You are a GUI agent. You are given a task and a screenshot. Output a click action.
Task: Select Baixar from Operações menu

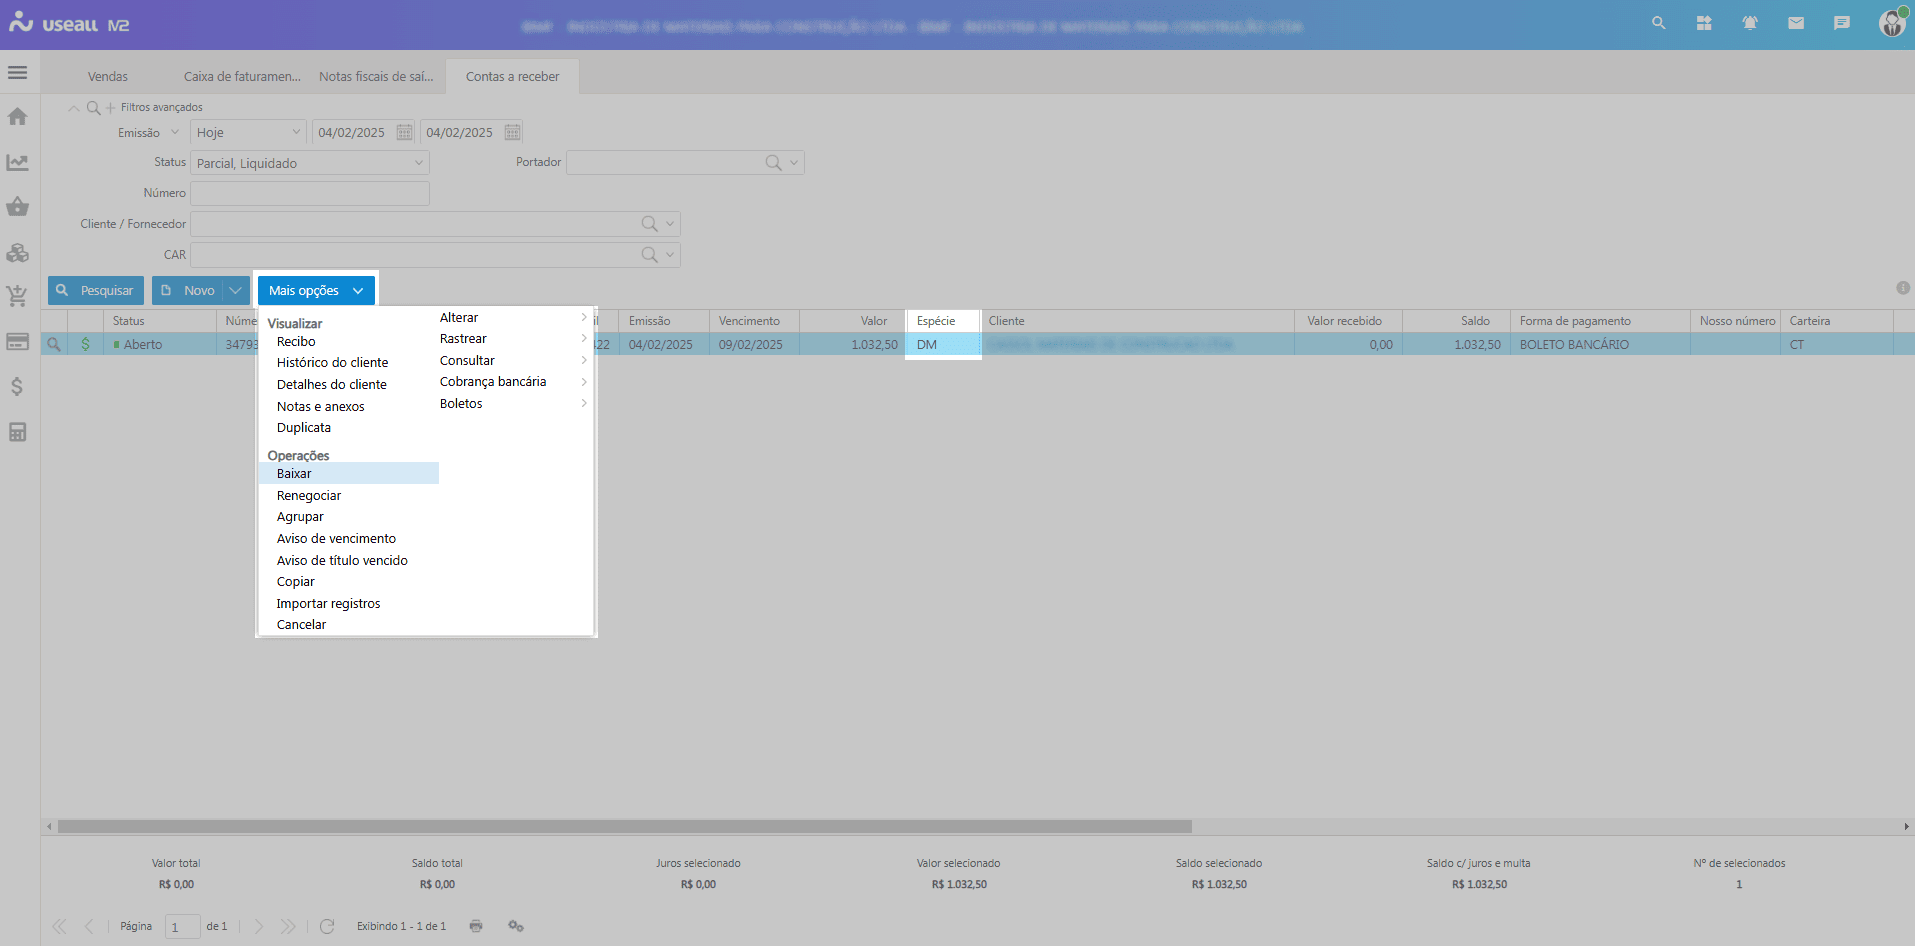[294, 474]
